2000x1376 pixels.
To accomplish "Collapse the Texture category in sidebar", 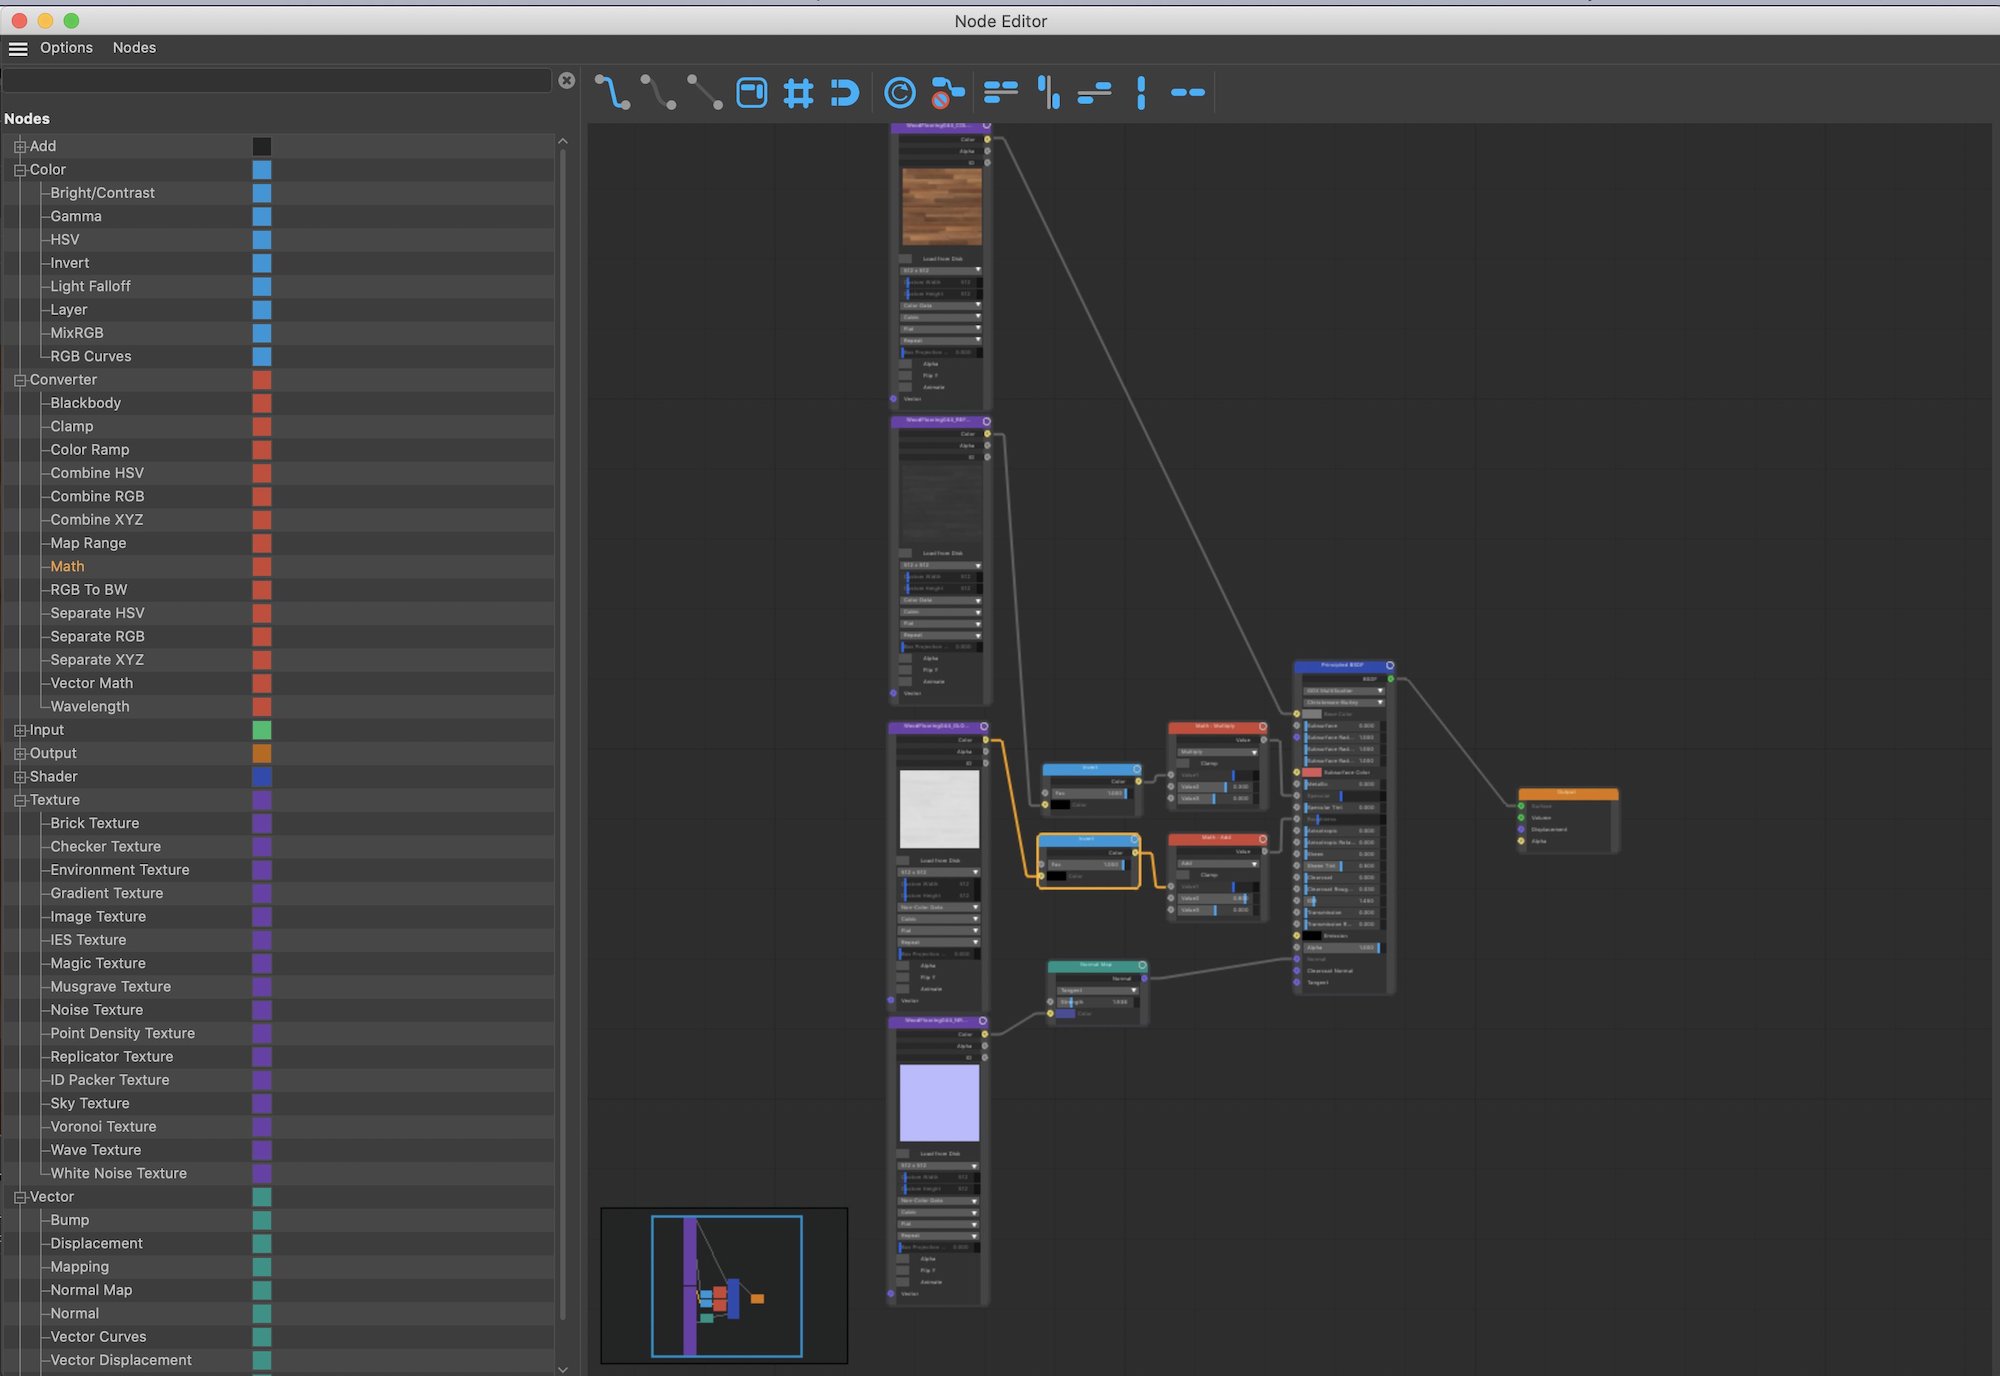I will coord(20,800).
